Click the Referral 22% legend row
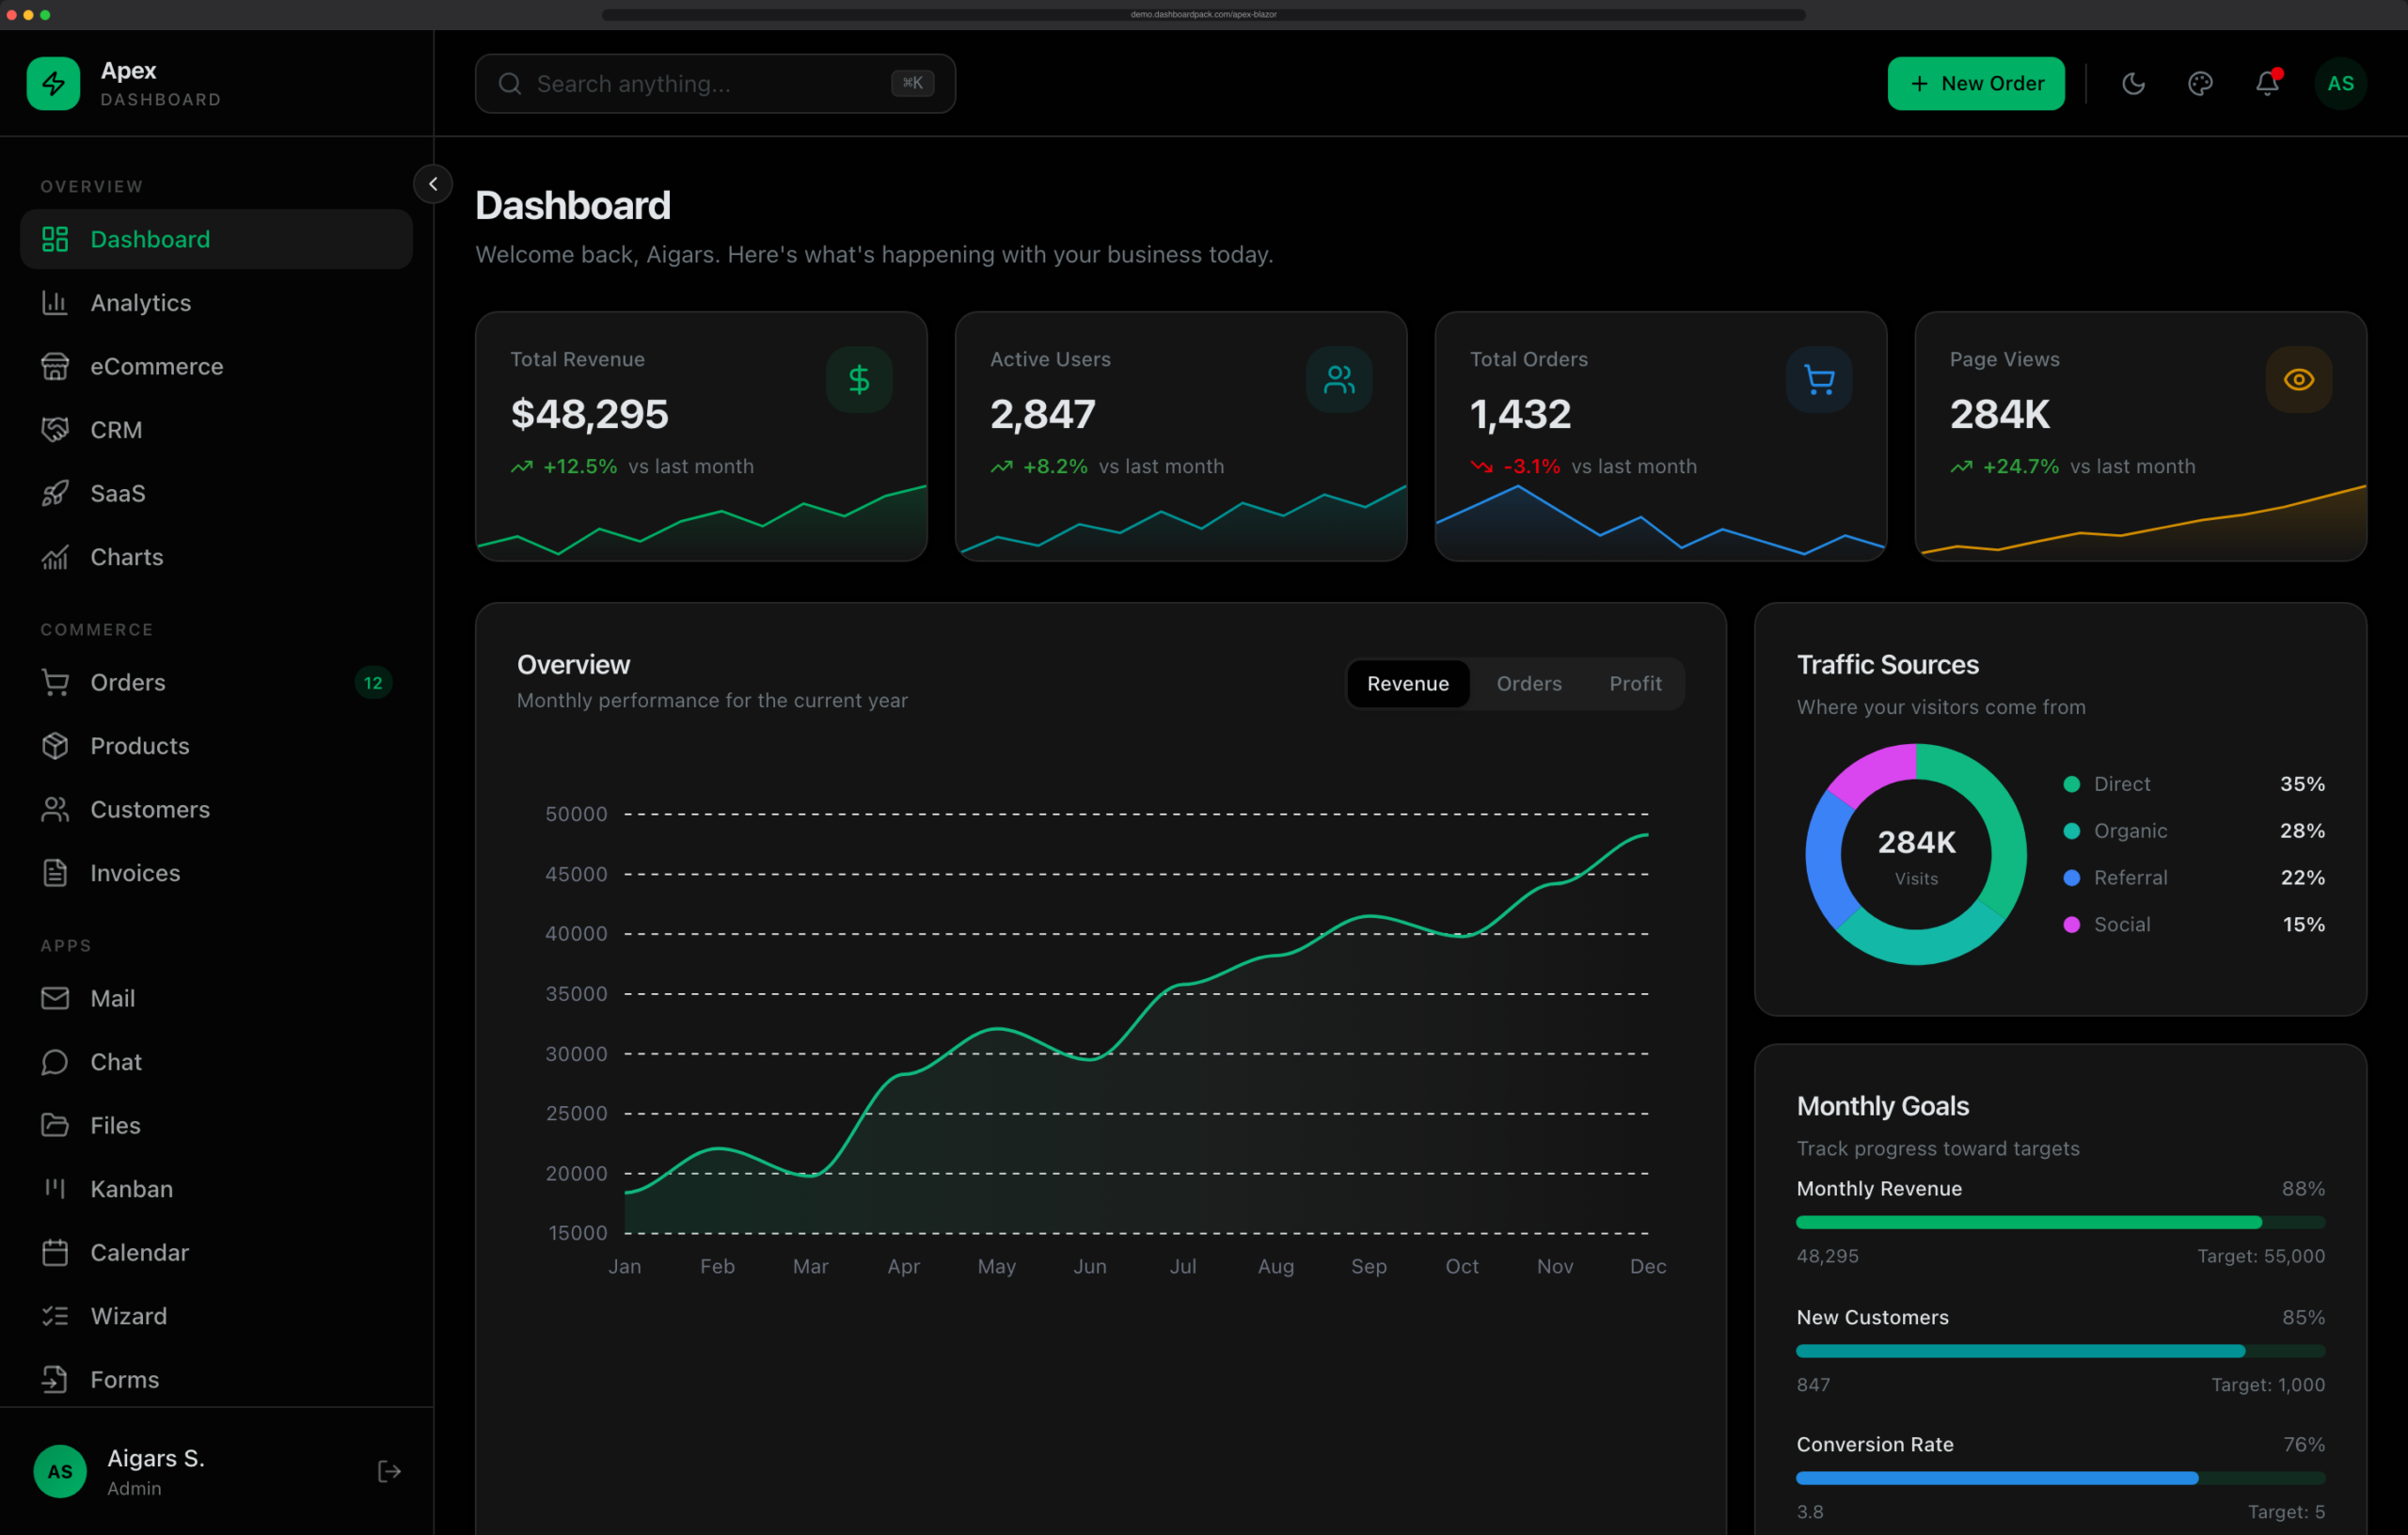This screenshot has width=2408, height=1535. click(2194, 878)
